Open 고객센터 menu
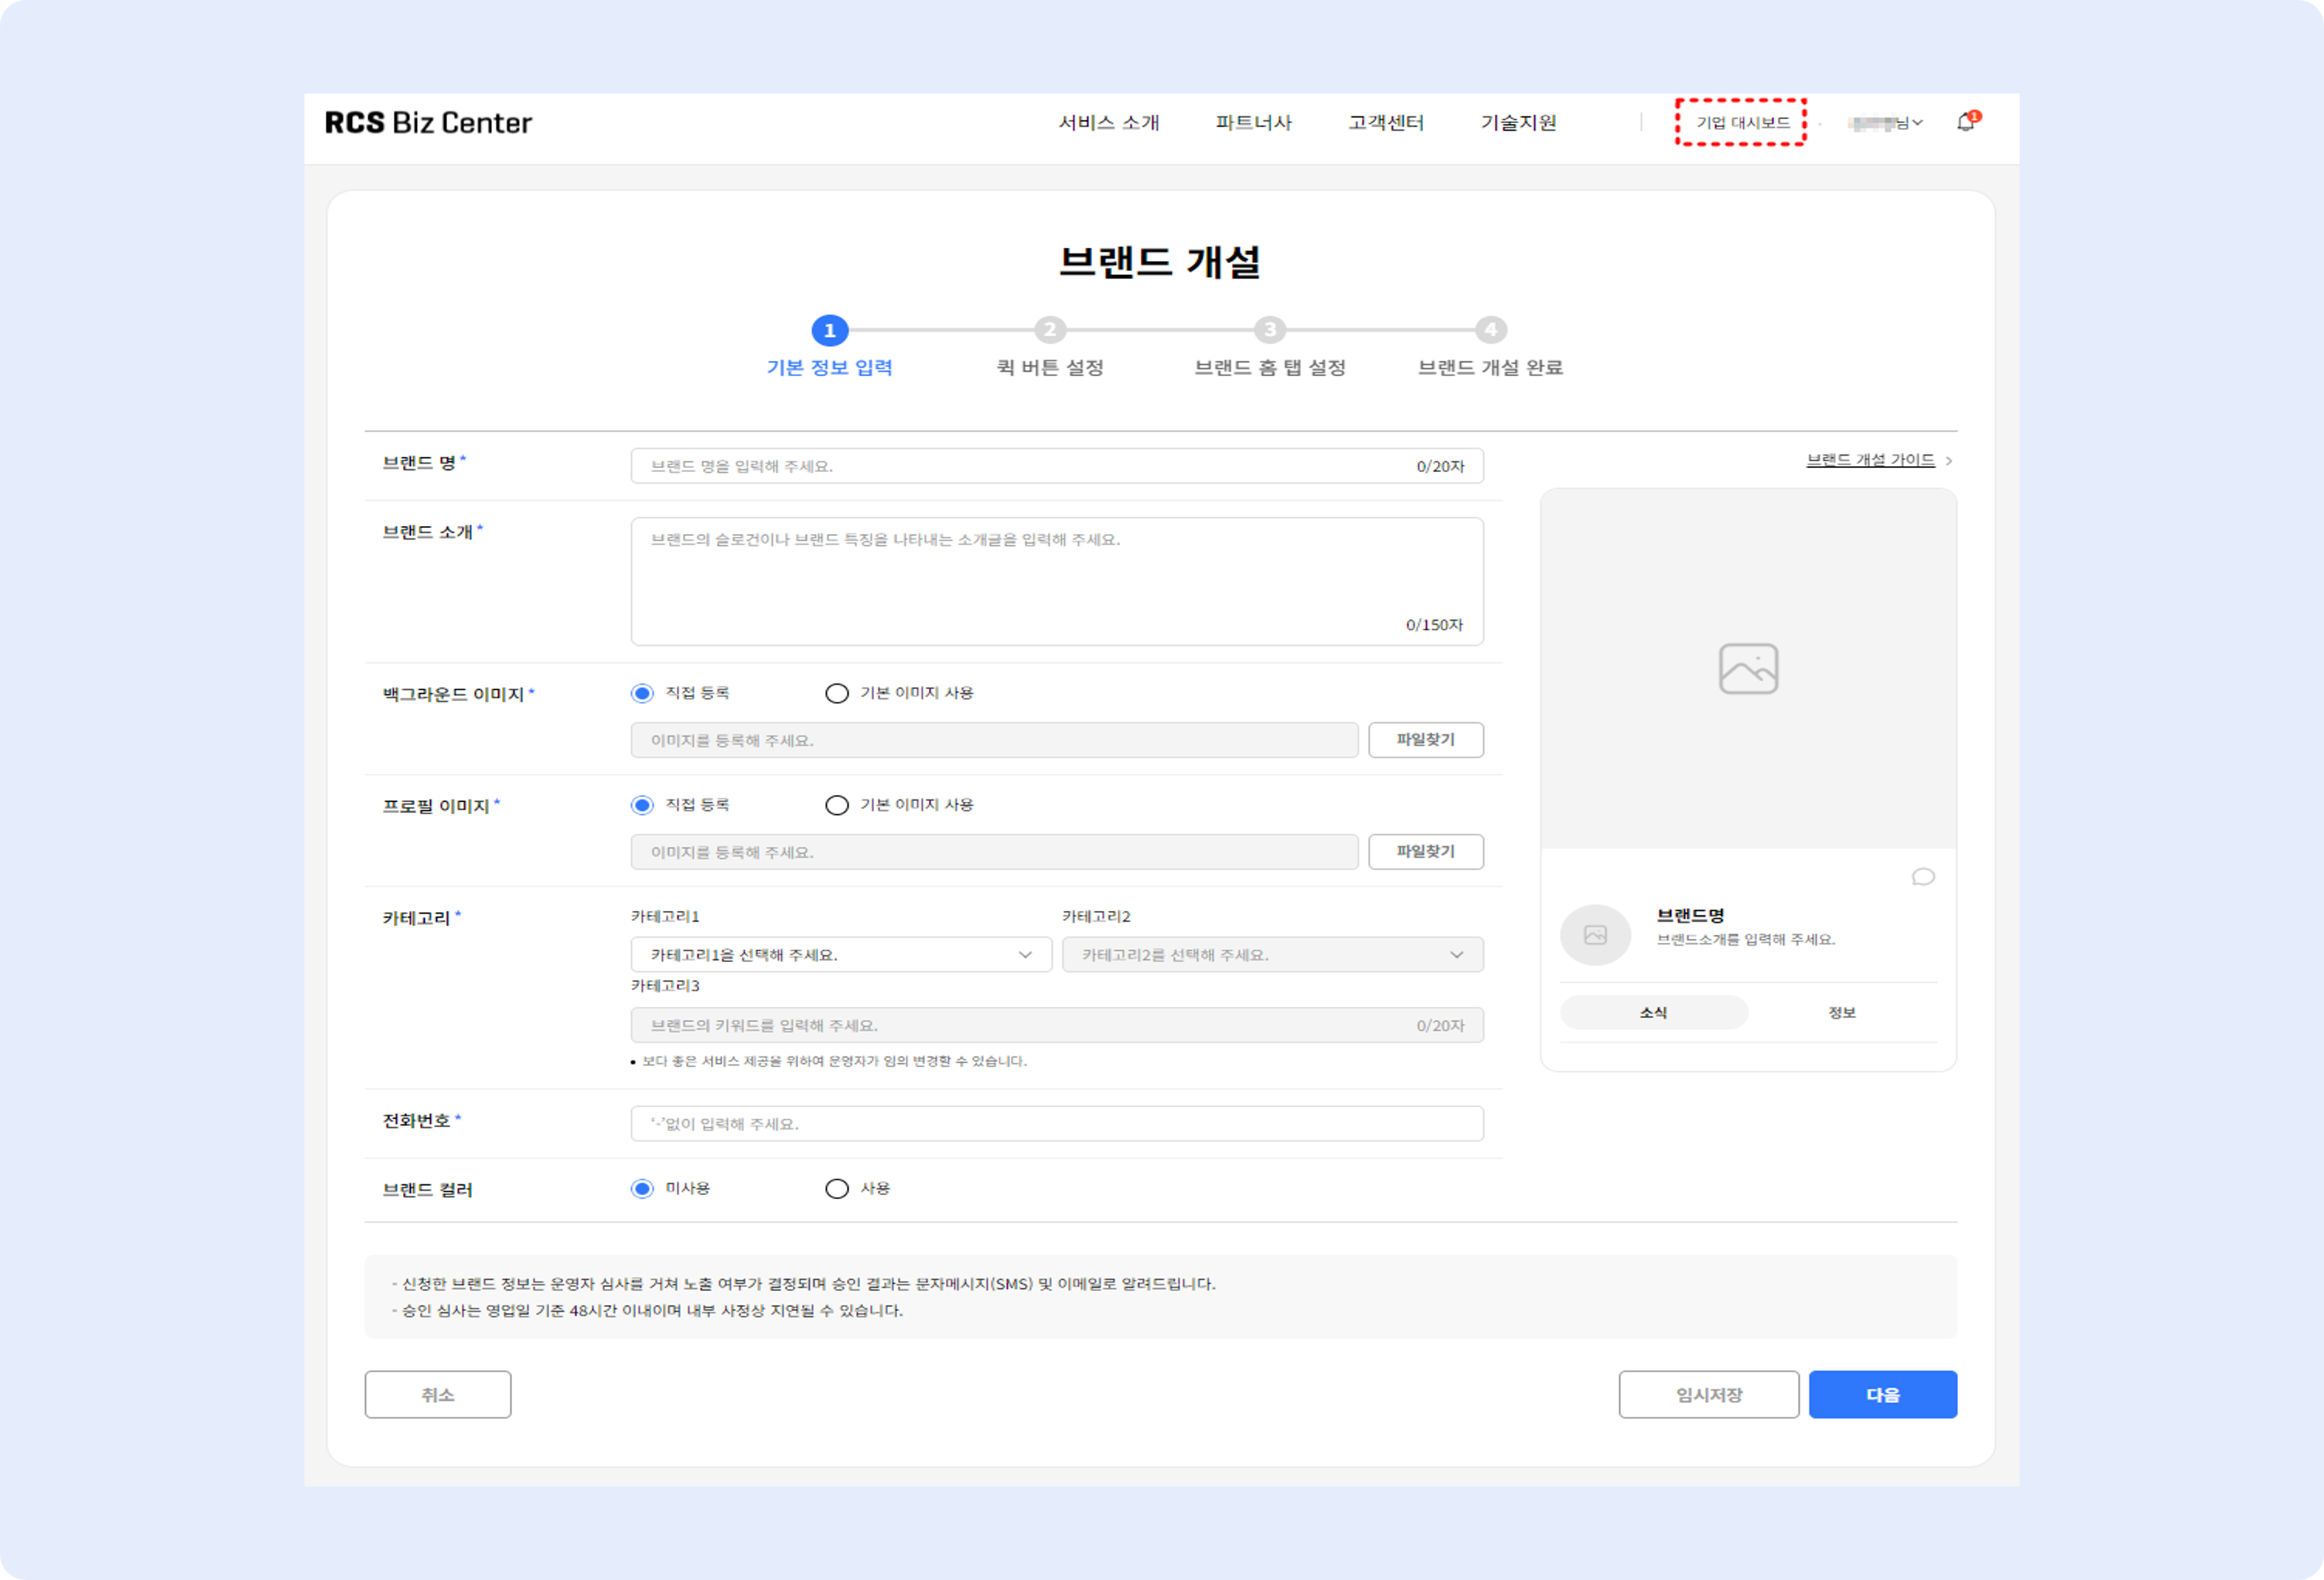The image size is (2324, 1580). coord(1385,122)
